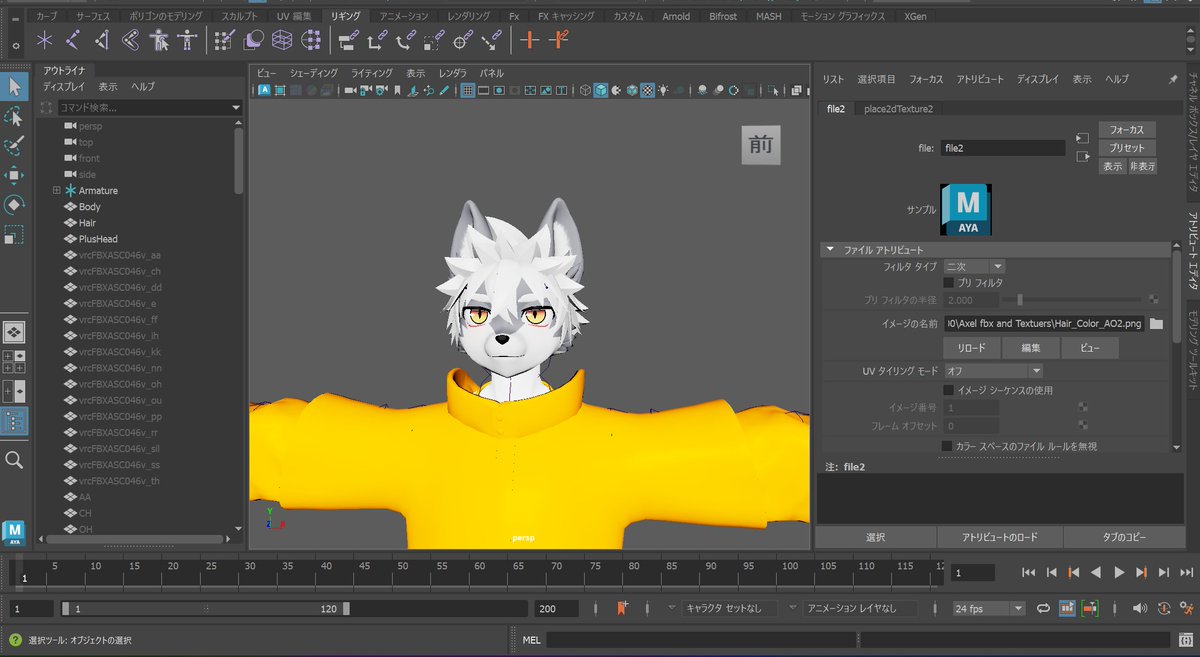Check カラー スペースのファイル ルールを無視
The height and width of the screenshot is (657, 1200).
pos(949,446)
